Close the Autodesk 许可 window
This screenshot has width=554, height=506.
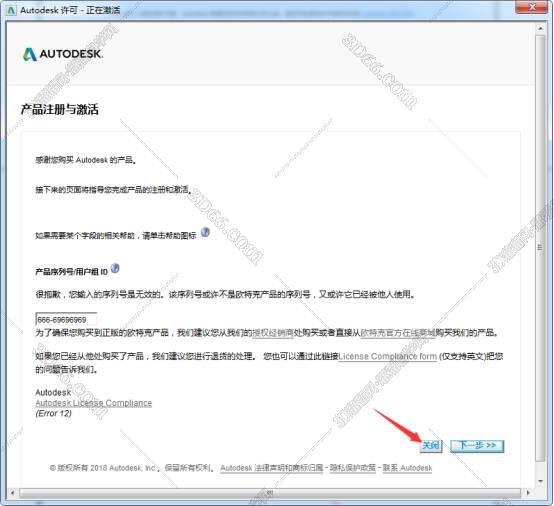click(532, 7)
